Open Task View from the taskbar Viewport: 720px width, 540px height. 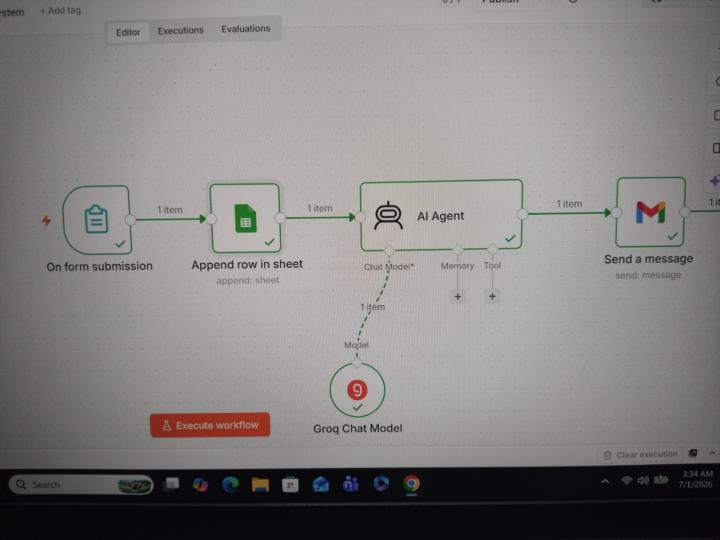coord(171,484)
